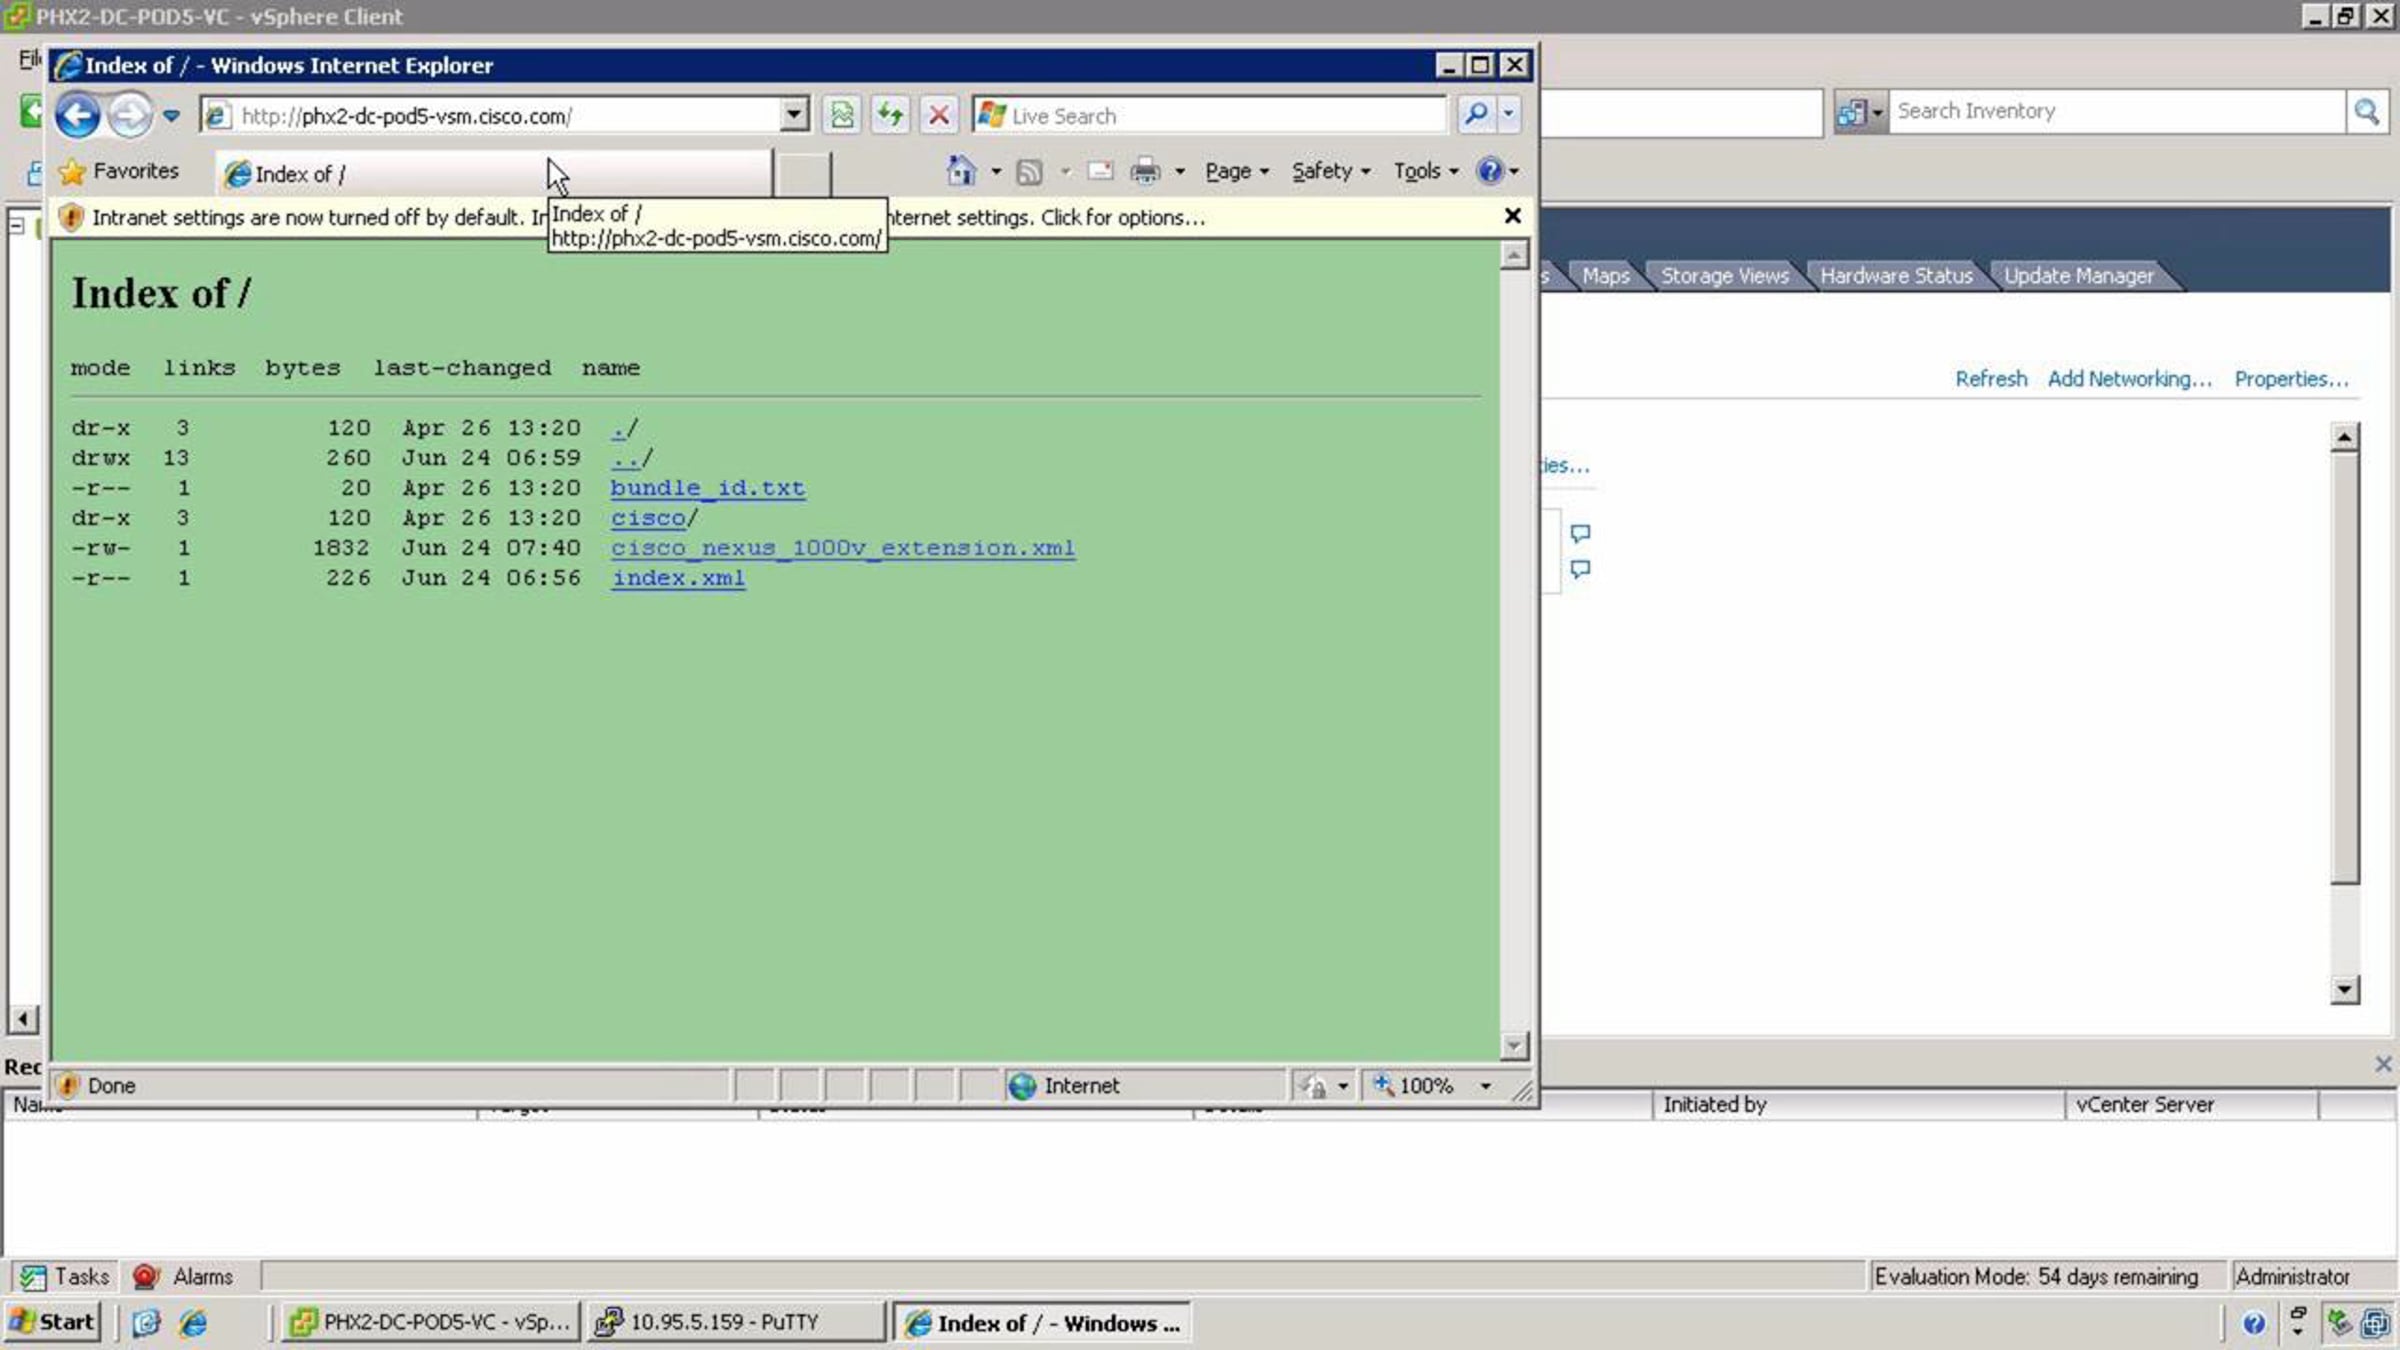Click the Home icon in IE toolbar
This screenshot has width=2400, height=1350.
tap(961, 171)
